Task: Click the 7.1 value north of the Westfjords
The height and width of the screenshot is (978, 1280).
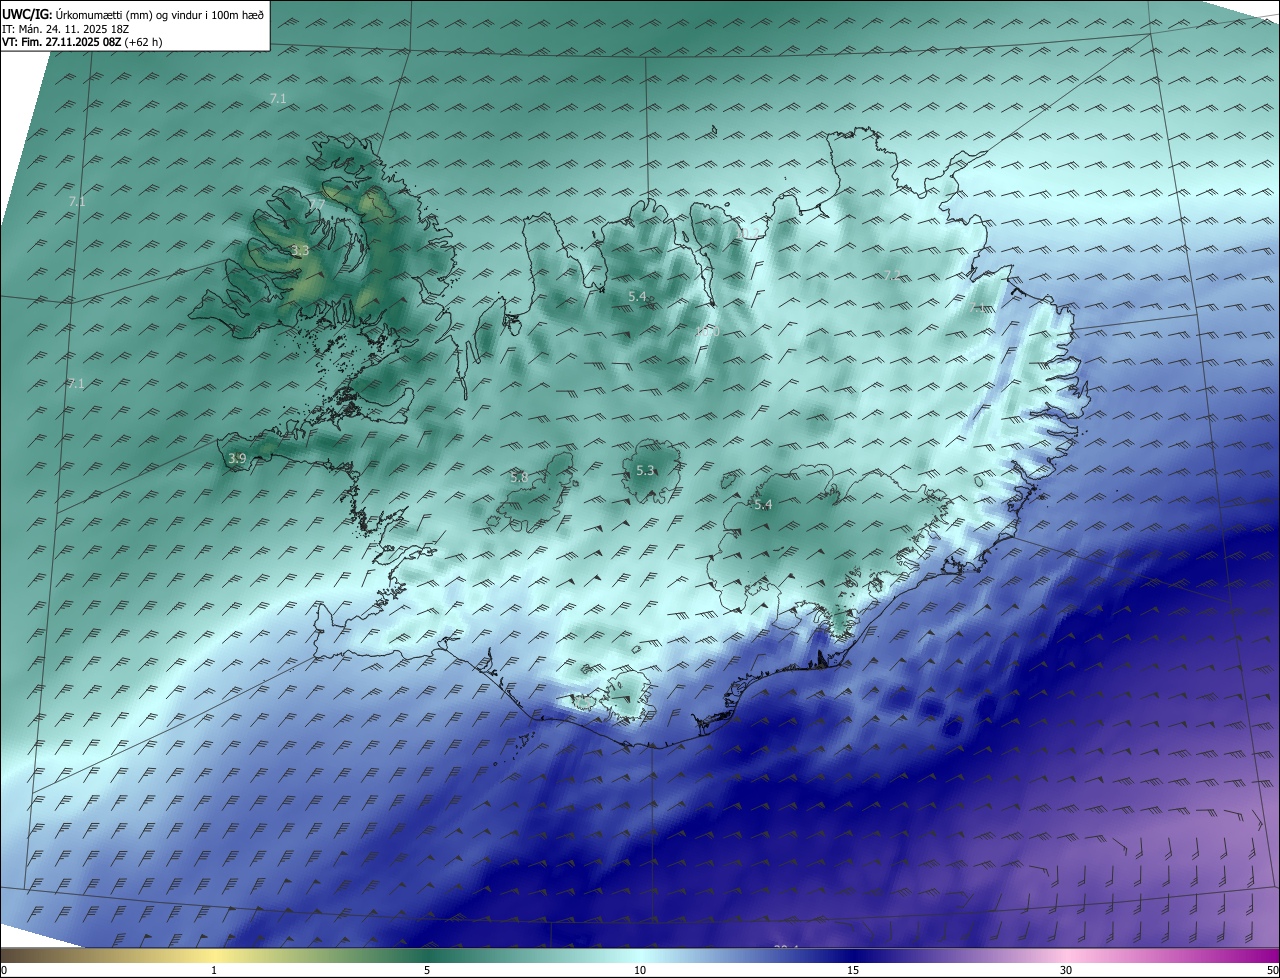Action: click(x=278, y=98)
